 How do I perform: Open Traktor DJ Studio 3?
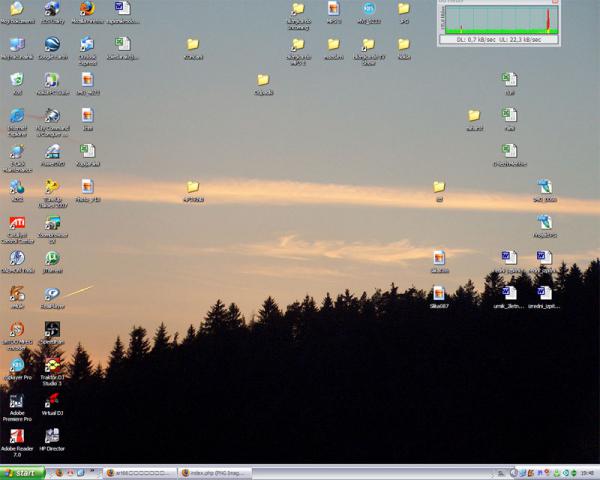[x=52, y=366]
